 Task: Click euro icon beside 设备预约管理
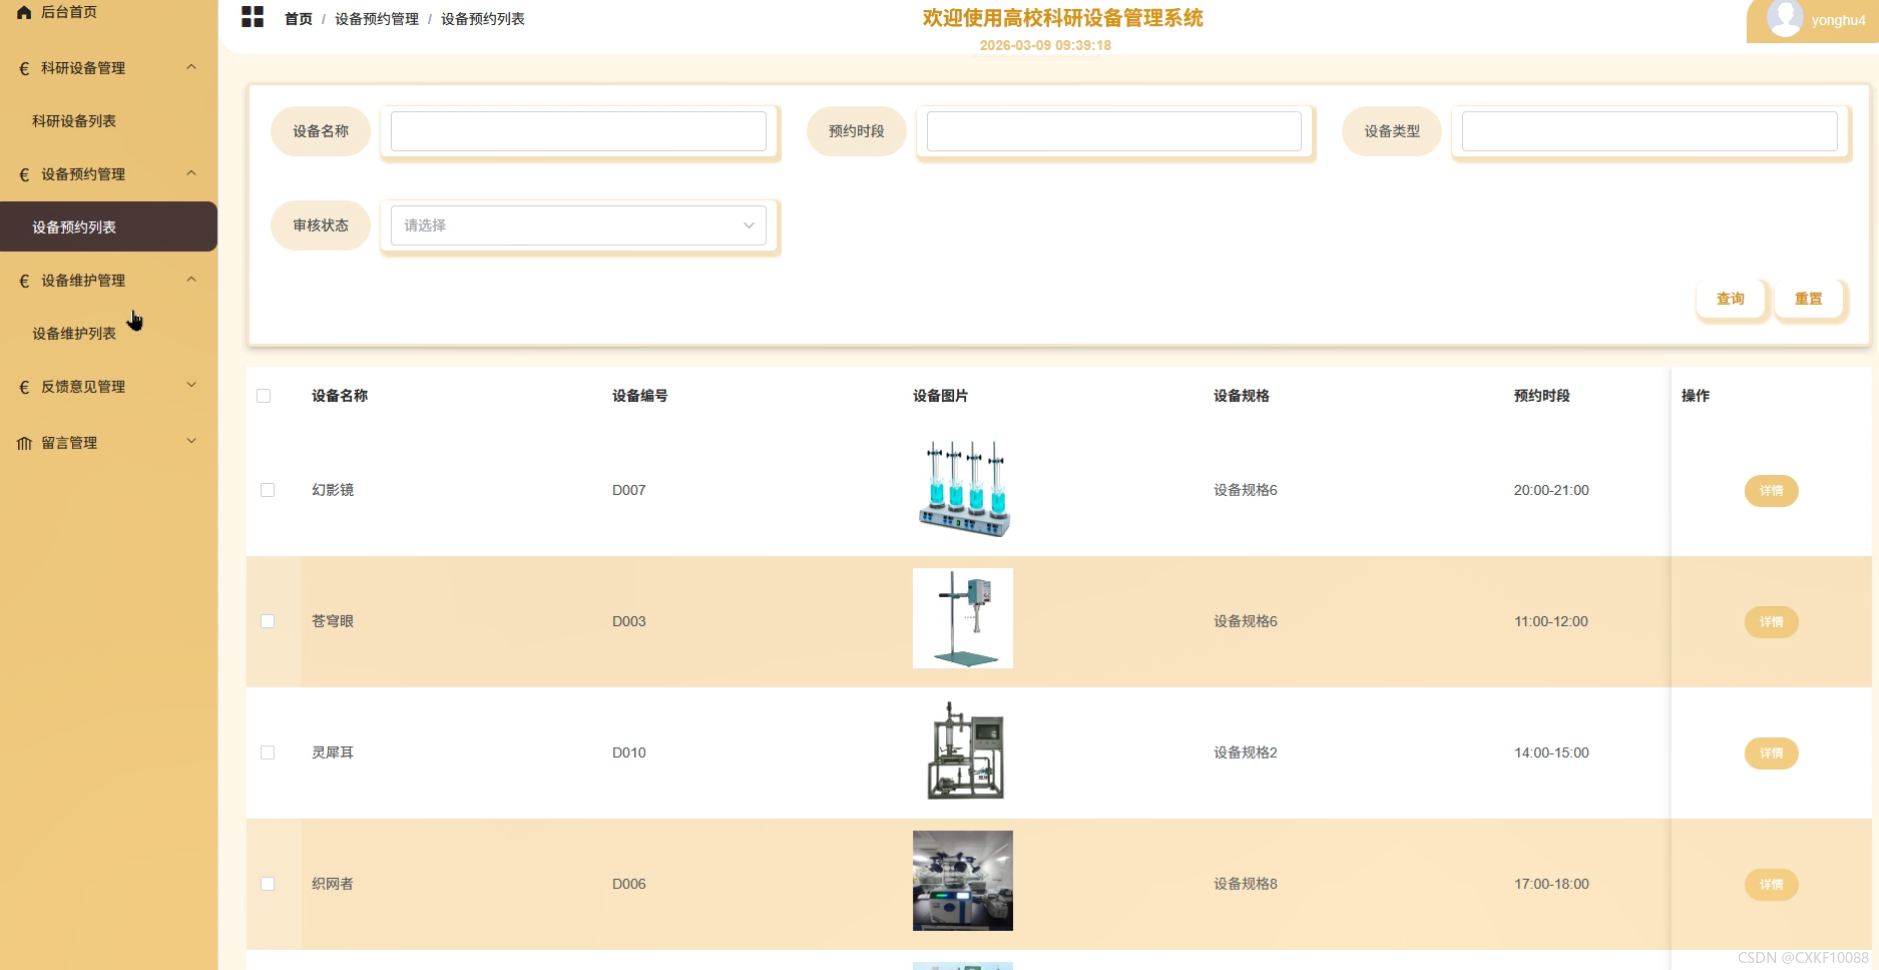[x=24, y=174]
